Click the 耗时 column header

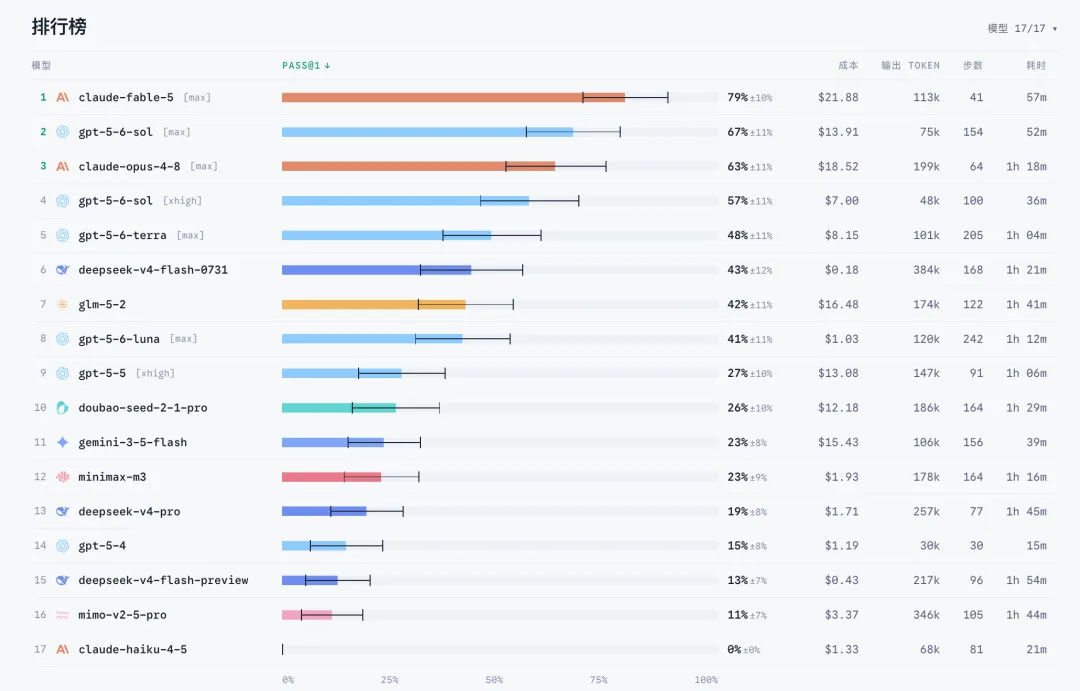[1036, 65]
